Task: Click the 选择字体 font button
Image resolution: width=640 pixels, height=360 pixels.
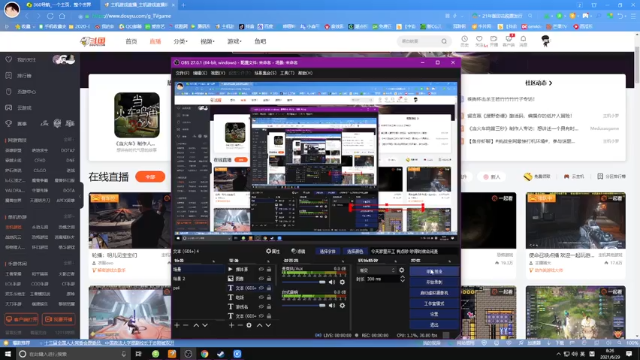Action: click(327, 251)
